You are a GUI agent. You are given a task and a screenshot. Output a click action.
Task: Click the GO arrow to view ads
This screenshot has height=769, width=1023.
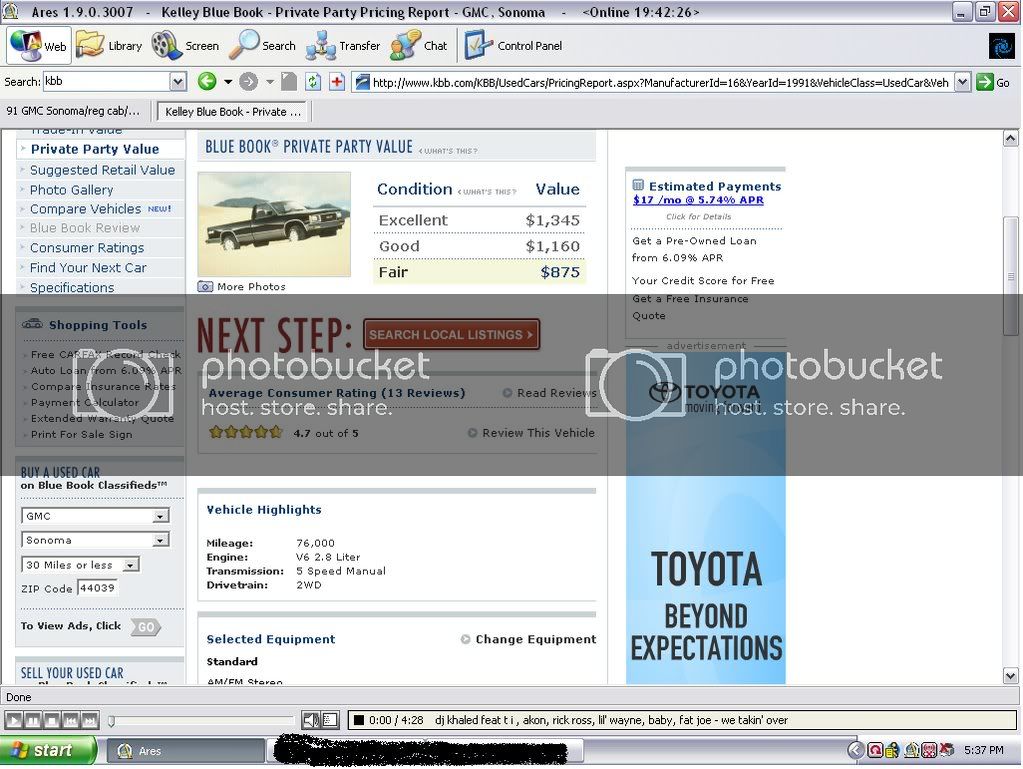(x=145, y=627)
